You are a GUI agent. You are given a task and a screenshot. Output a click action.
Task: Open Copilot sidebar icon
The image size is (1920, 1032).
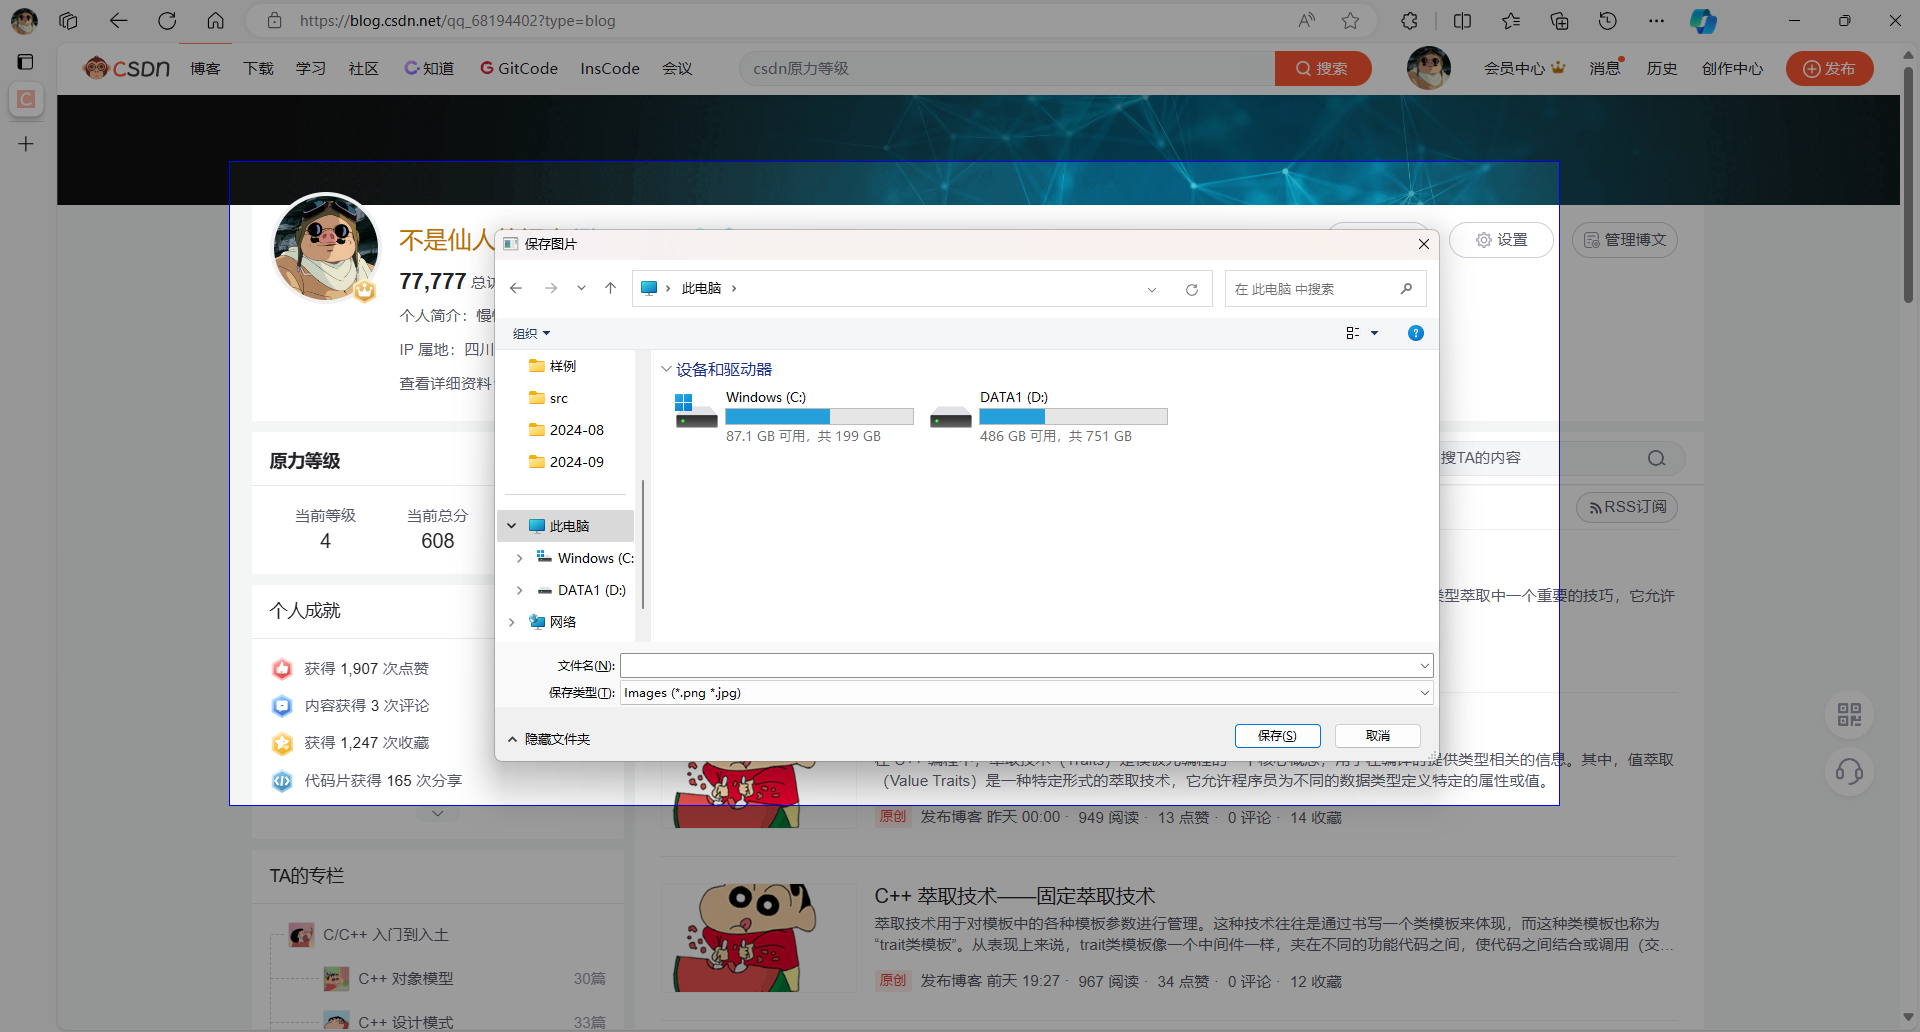point(1703,20)
